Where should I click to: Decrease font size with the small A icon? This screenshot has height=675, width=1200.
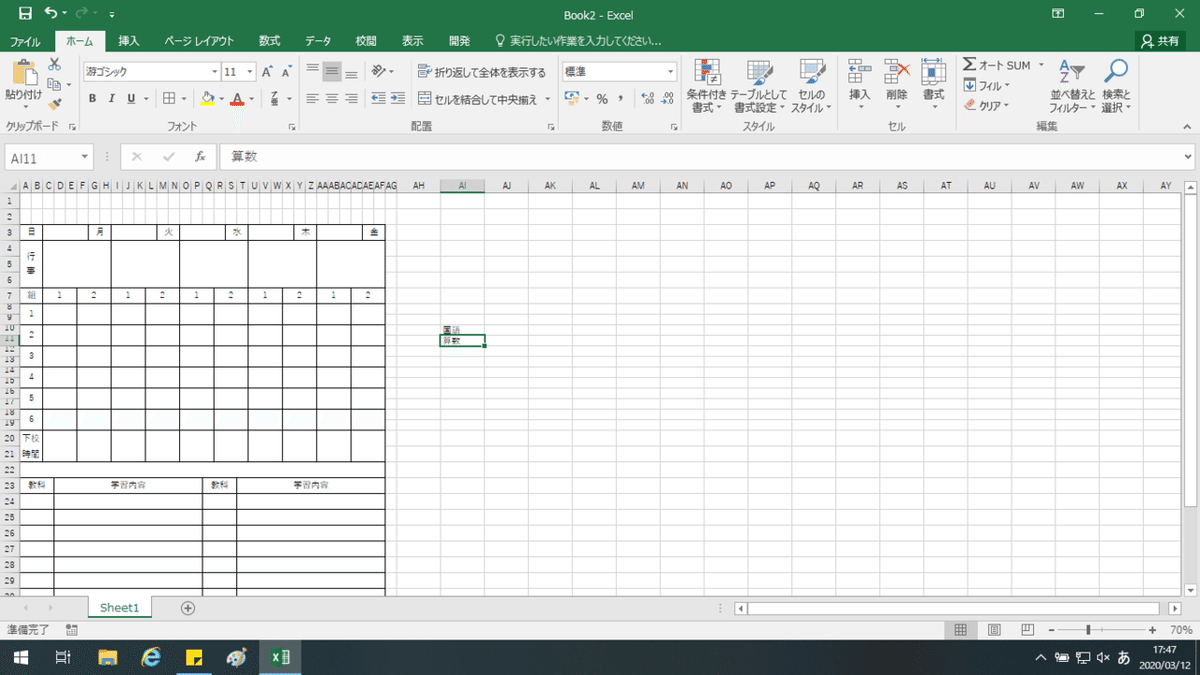click(286, 72)
